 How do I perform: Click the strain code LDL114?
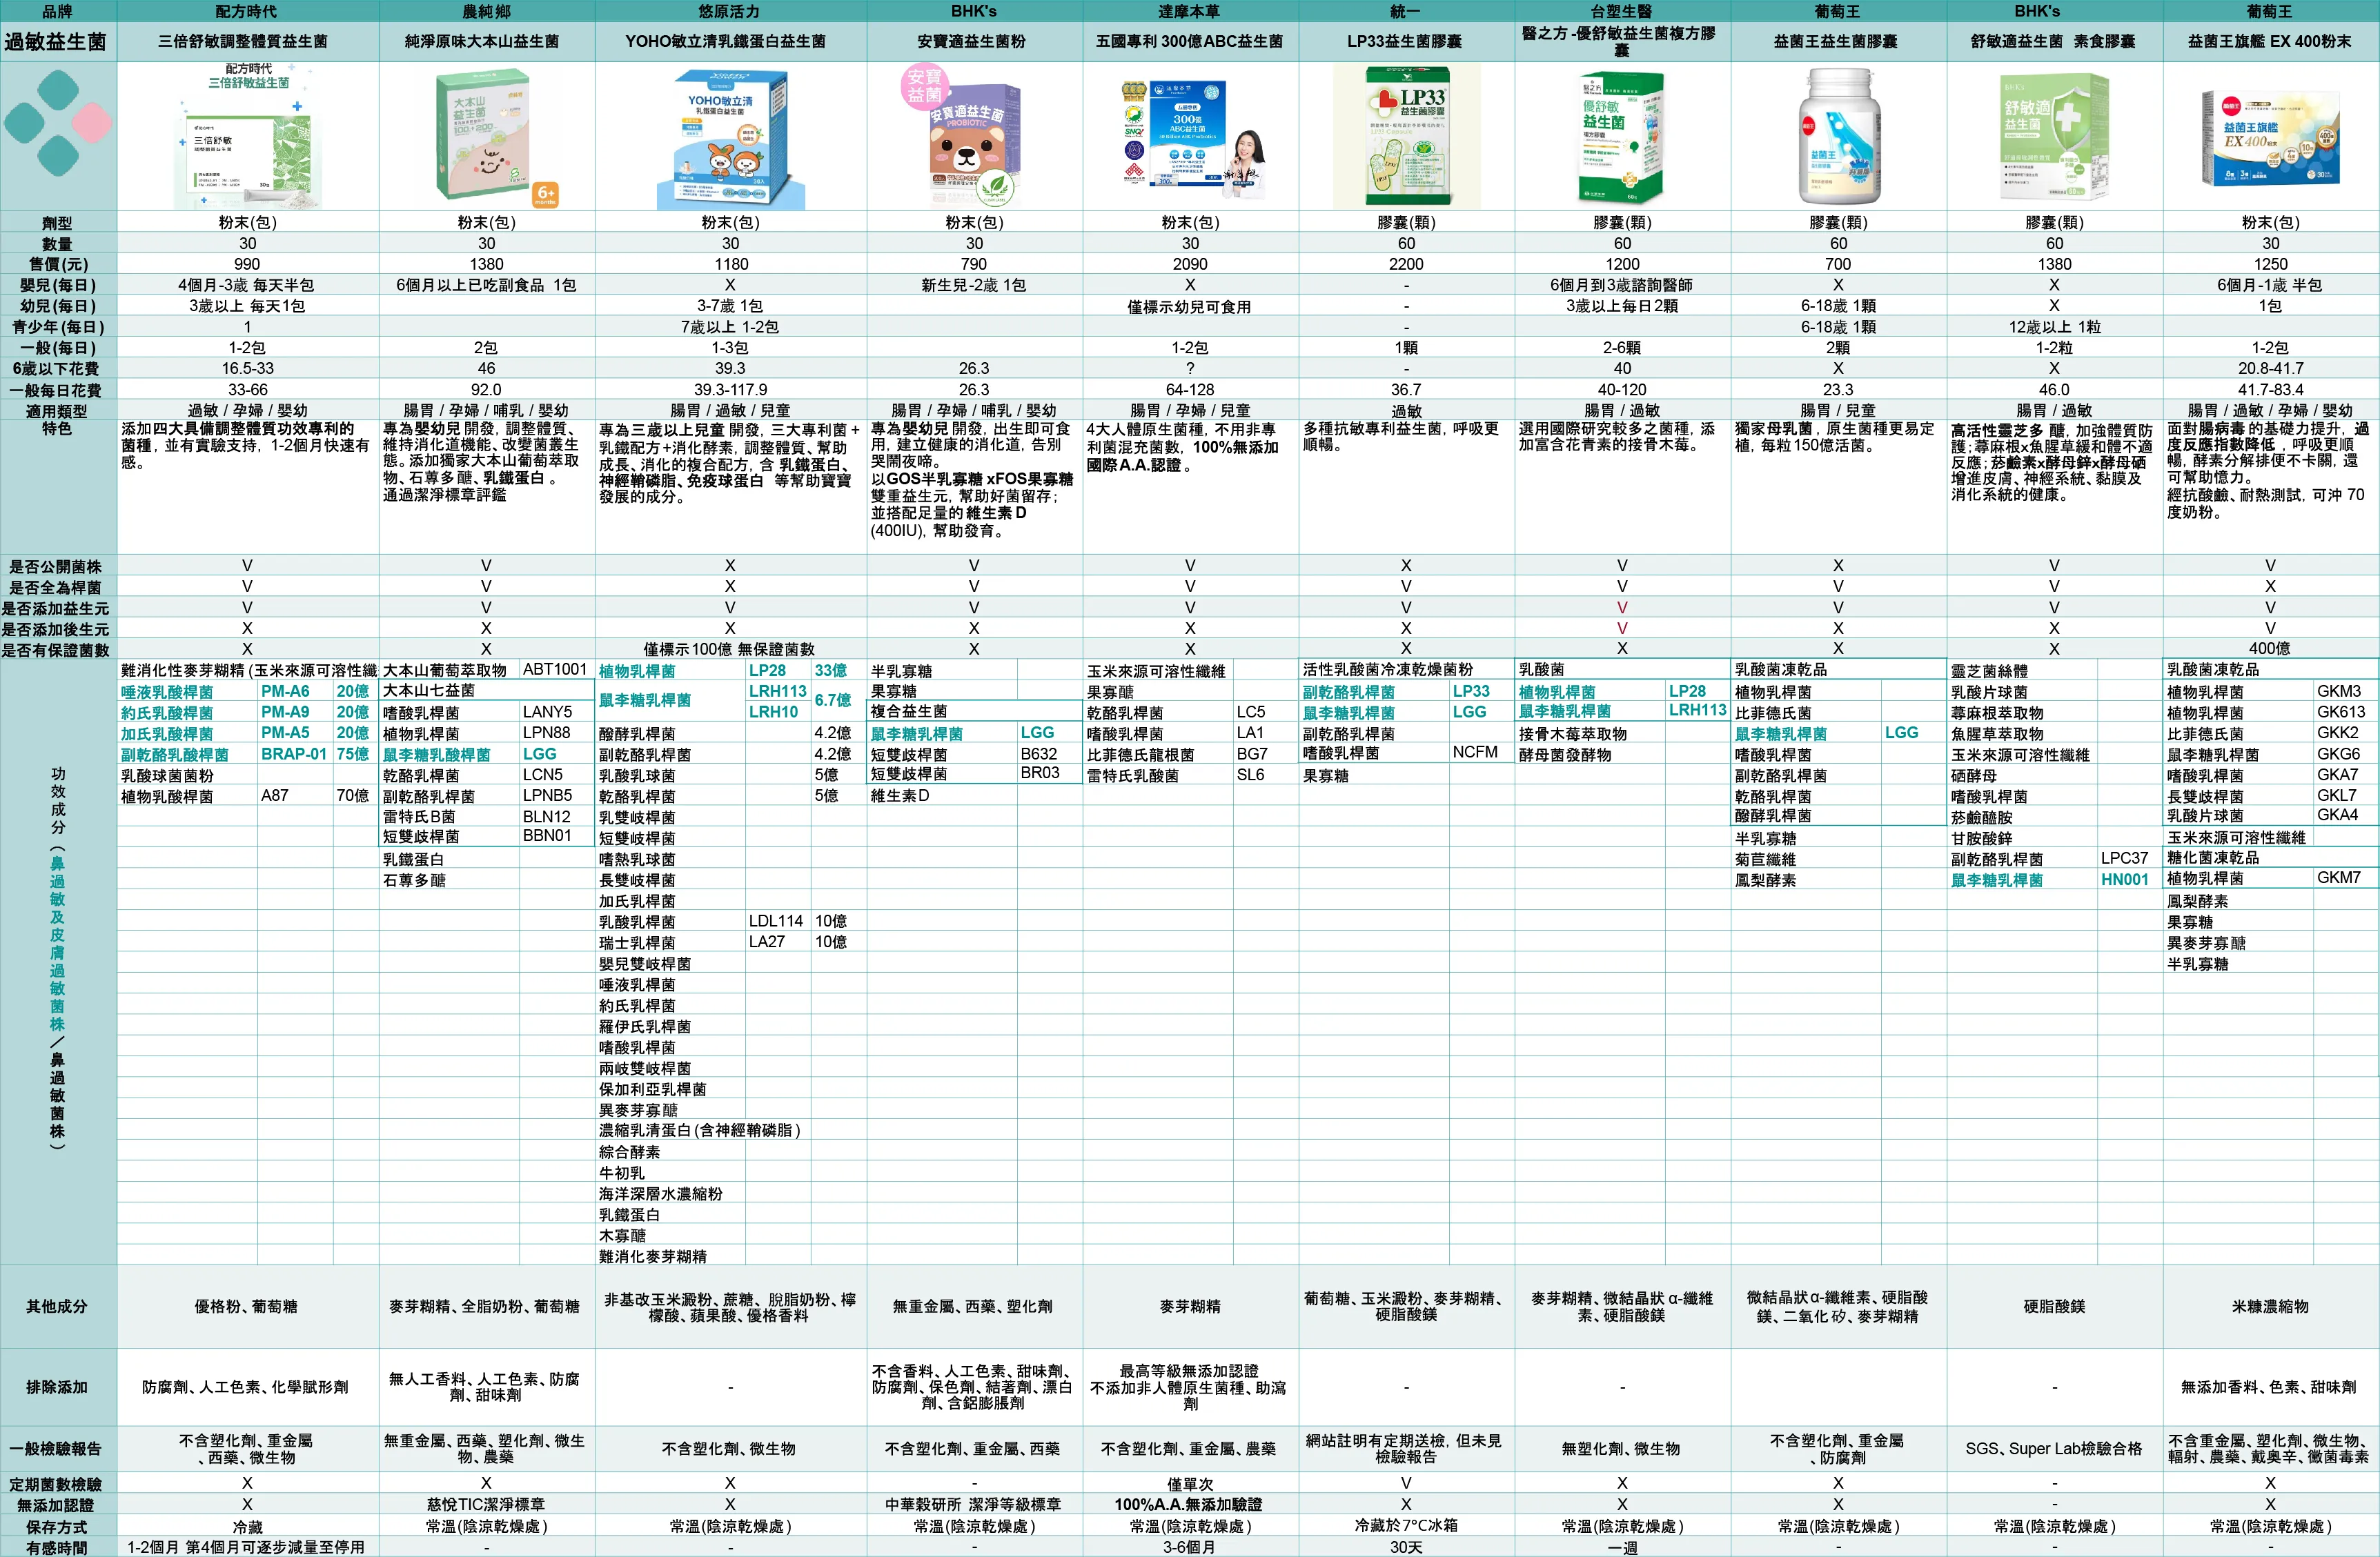click(x=776, y=921)
